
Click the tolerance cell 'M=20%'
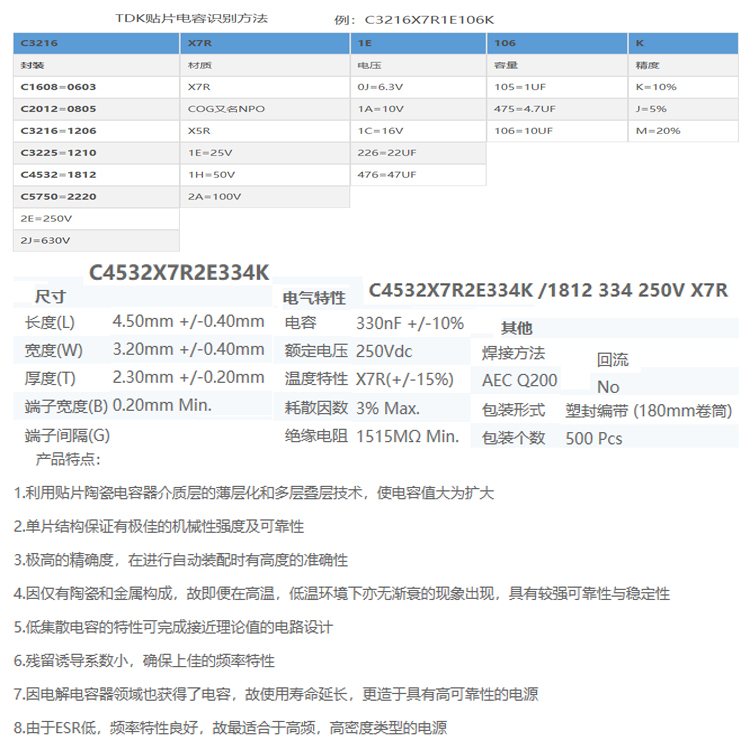click(683, 131)
